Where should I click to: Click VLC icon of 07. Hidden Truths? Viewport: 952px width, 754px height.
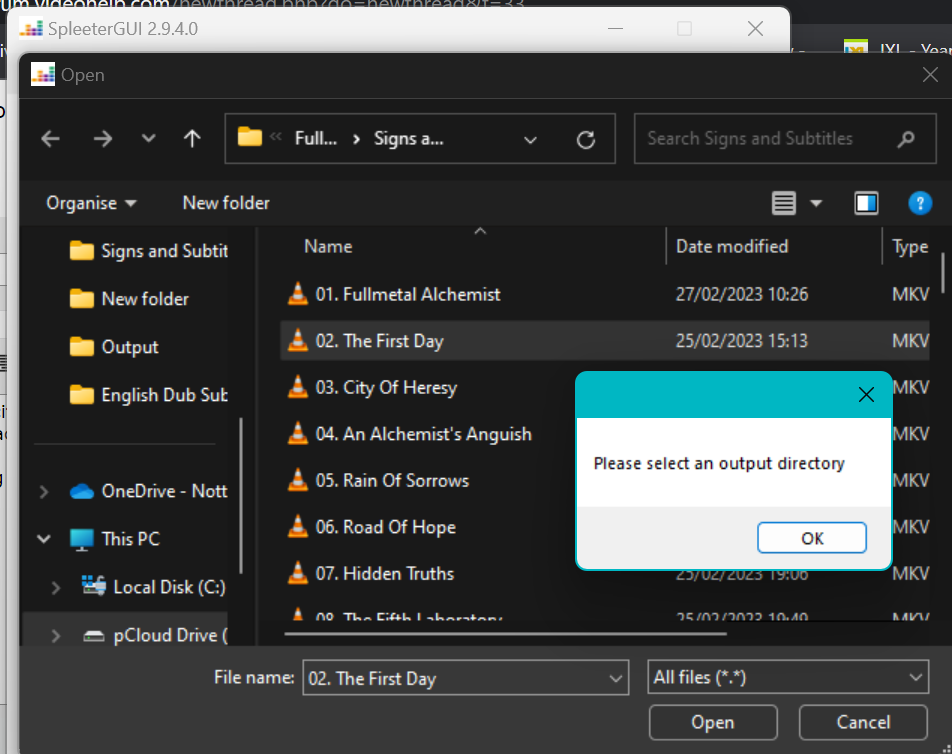(x=298, y=572)
